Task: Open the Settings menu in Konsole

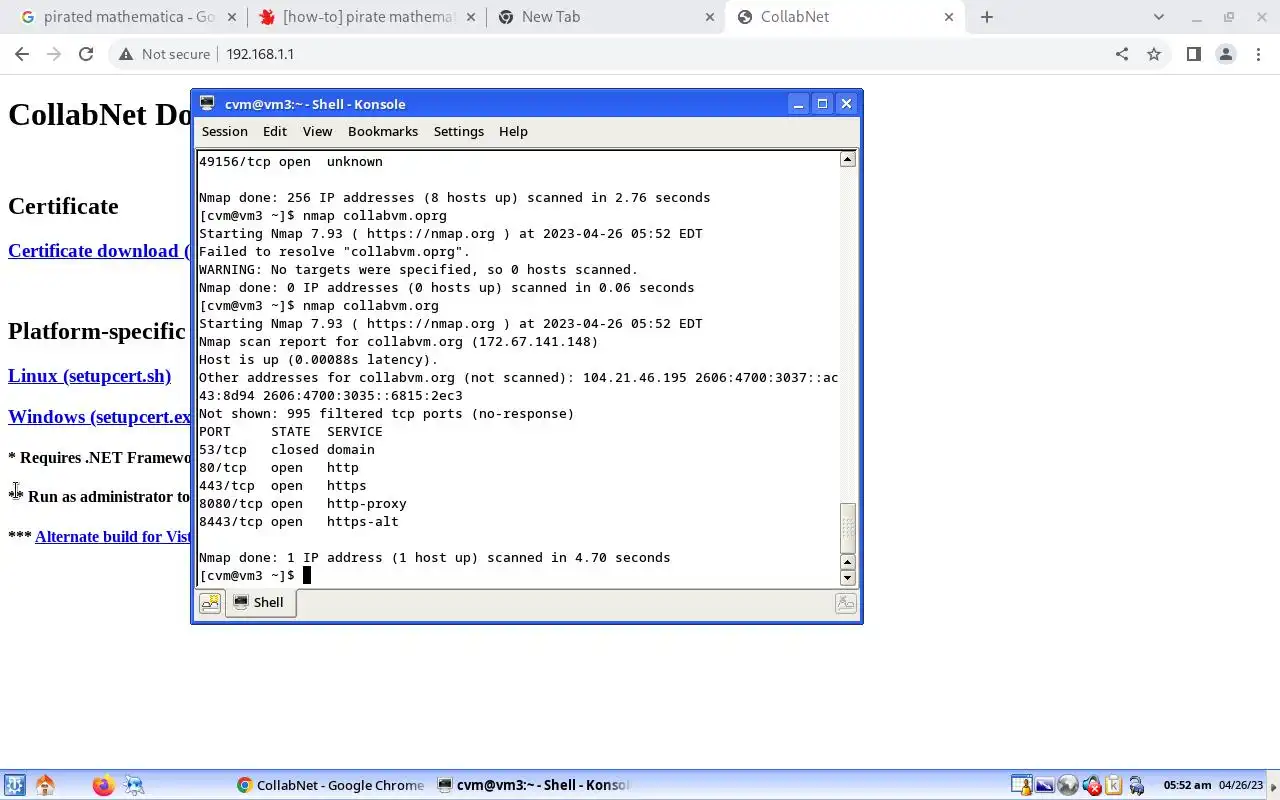Action: (x=459, y=131)
